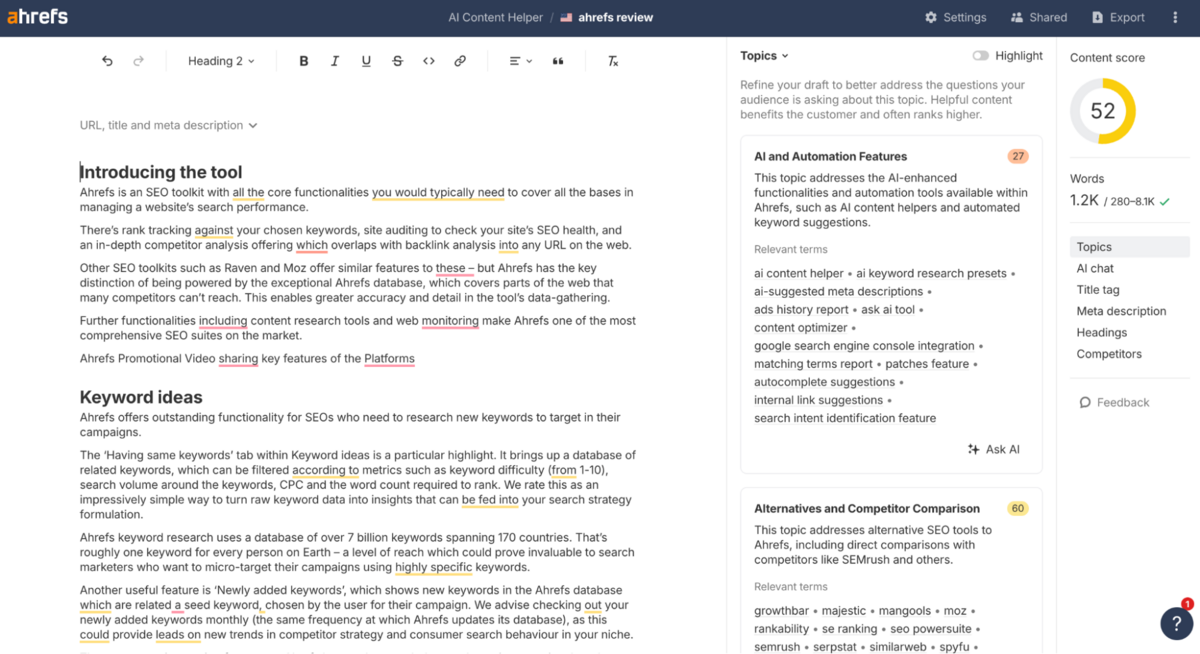Open the help question mark bubble

[1176, 622]
